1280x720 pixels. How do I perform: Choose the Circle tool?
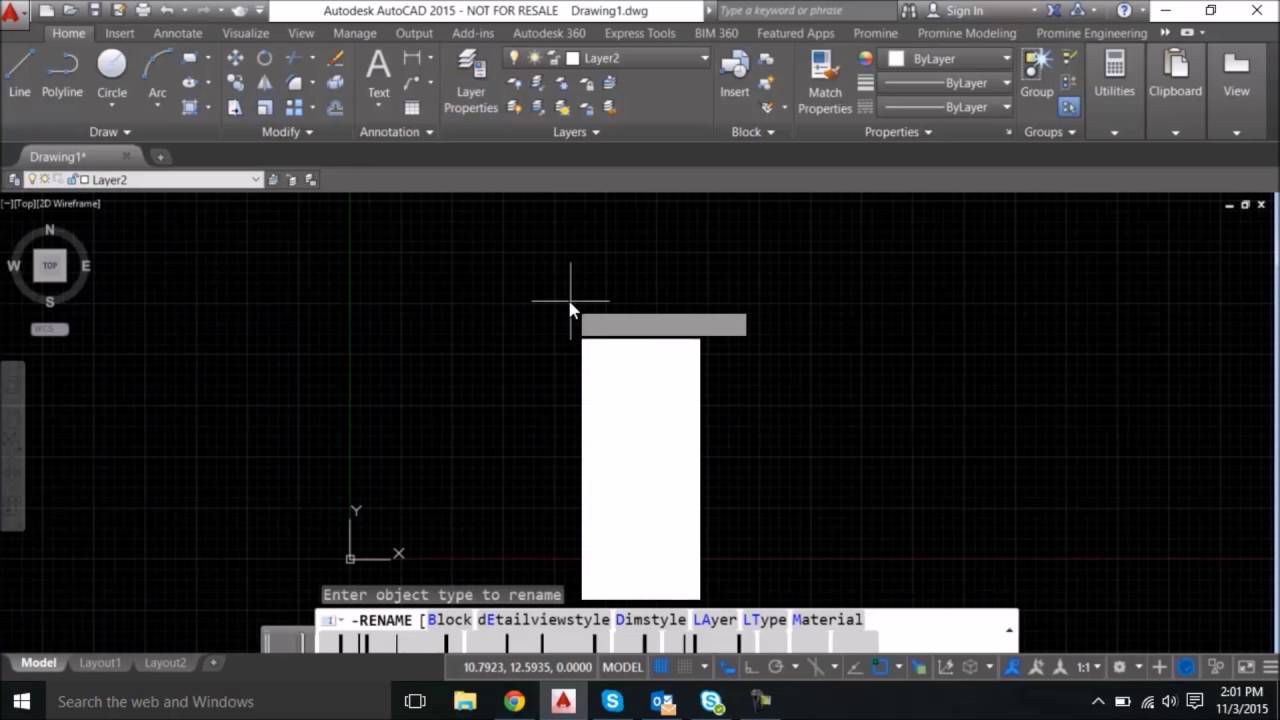click(112, 74)
